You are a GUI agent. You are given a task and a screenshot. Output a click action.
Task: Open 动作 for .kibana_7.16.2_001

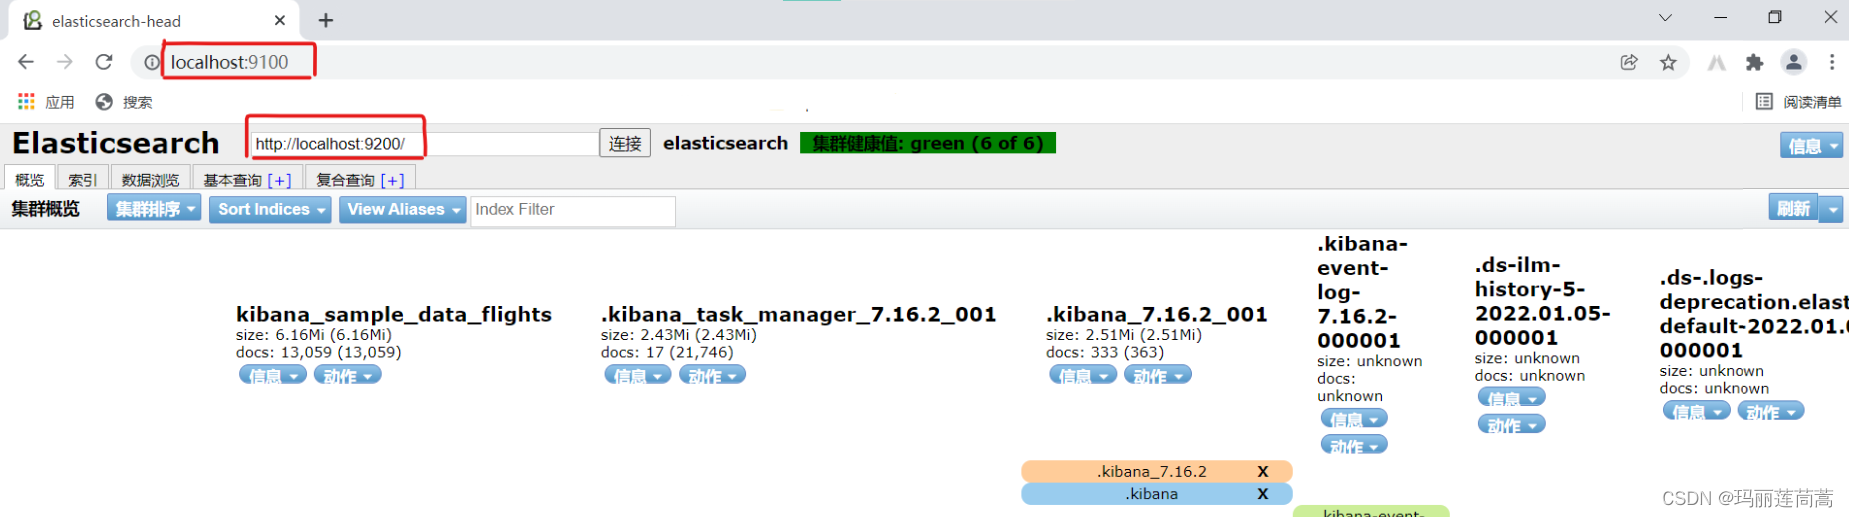coord(1158,375)
